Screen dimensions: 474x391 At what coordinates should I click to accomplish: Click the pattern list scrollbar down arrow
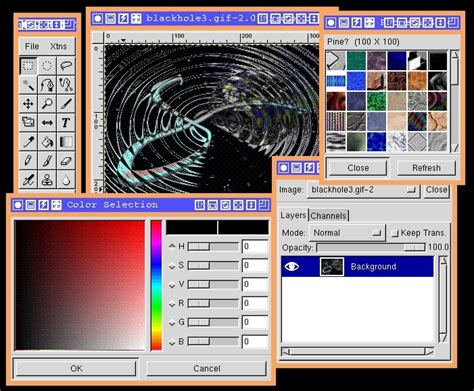(x=455, y=148)
